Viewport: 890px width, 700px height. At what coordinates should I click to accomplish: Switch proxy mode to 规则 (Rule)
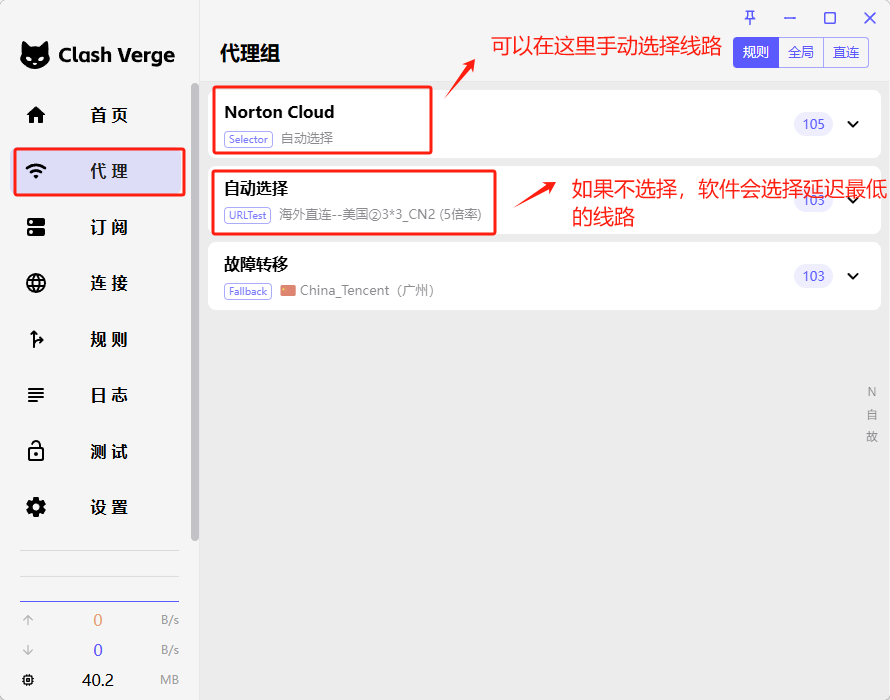[755, 53]
